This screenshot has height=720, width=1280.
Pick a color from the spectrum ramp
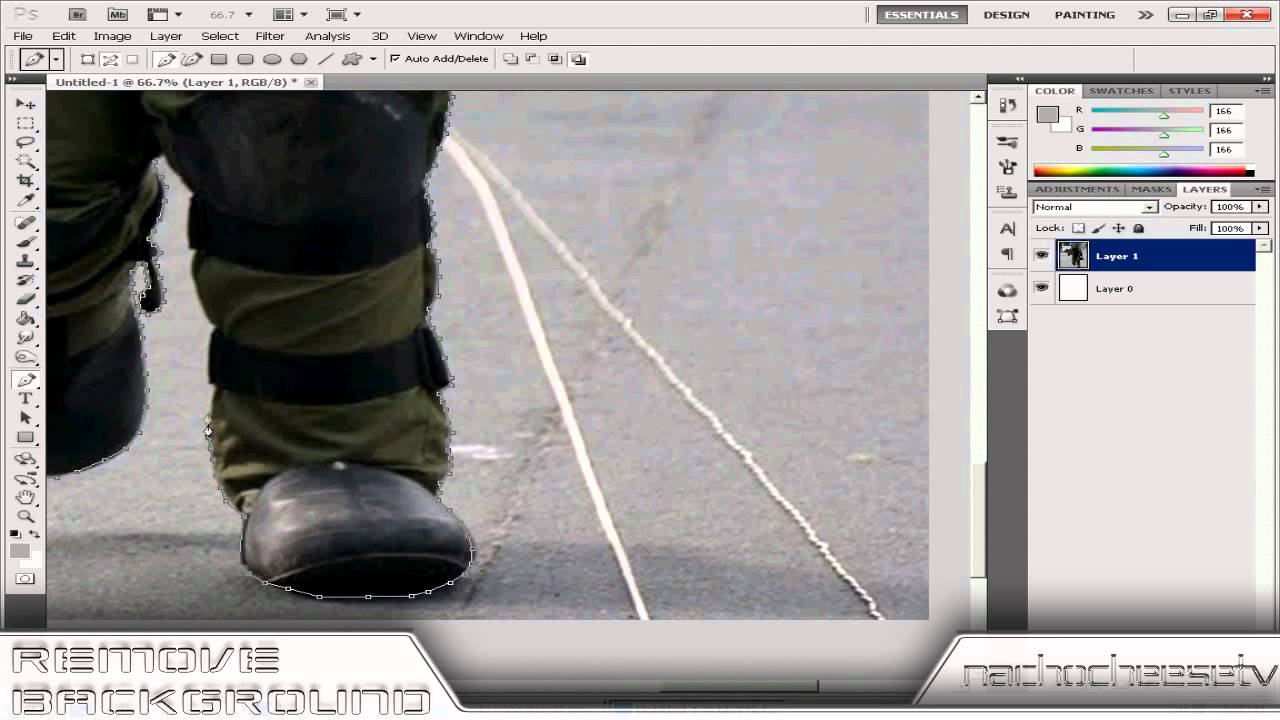tap(1143, 171)
